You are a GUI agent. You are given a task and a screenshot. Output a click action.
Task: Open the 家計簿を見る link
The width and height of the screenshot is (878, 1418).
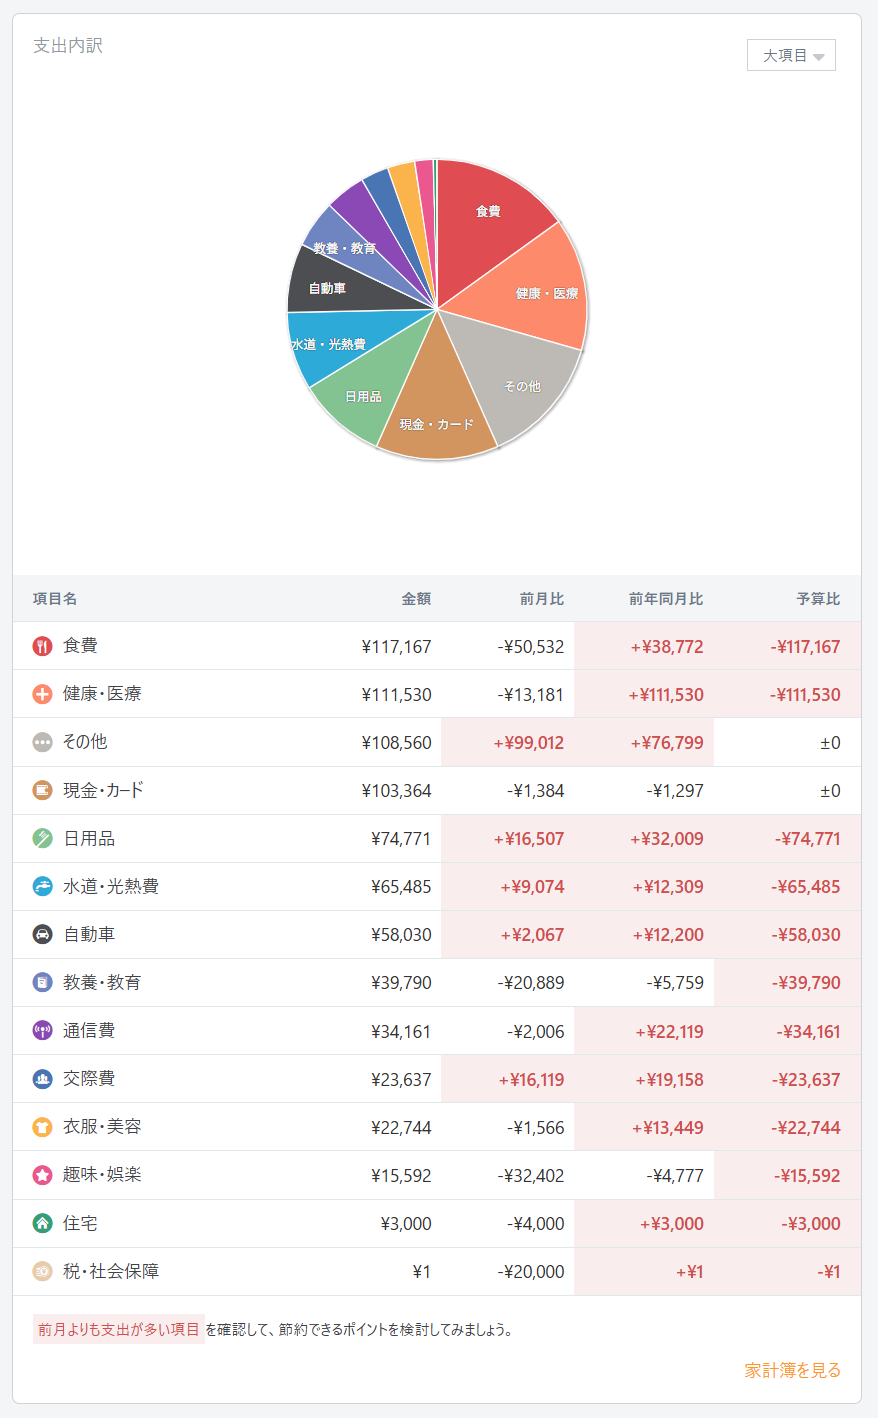(x=792, y=1370)
